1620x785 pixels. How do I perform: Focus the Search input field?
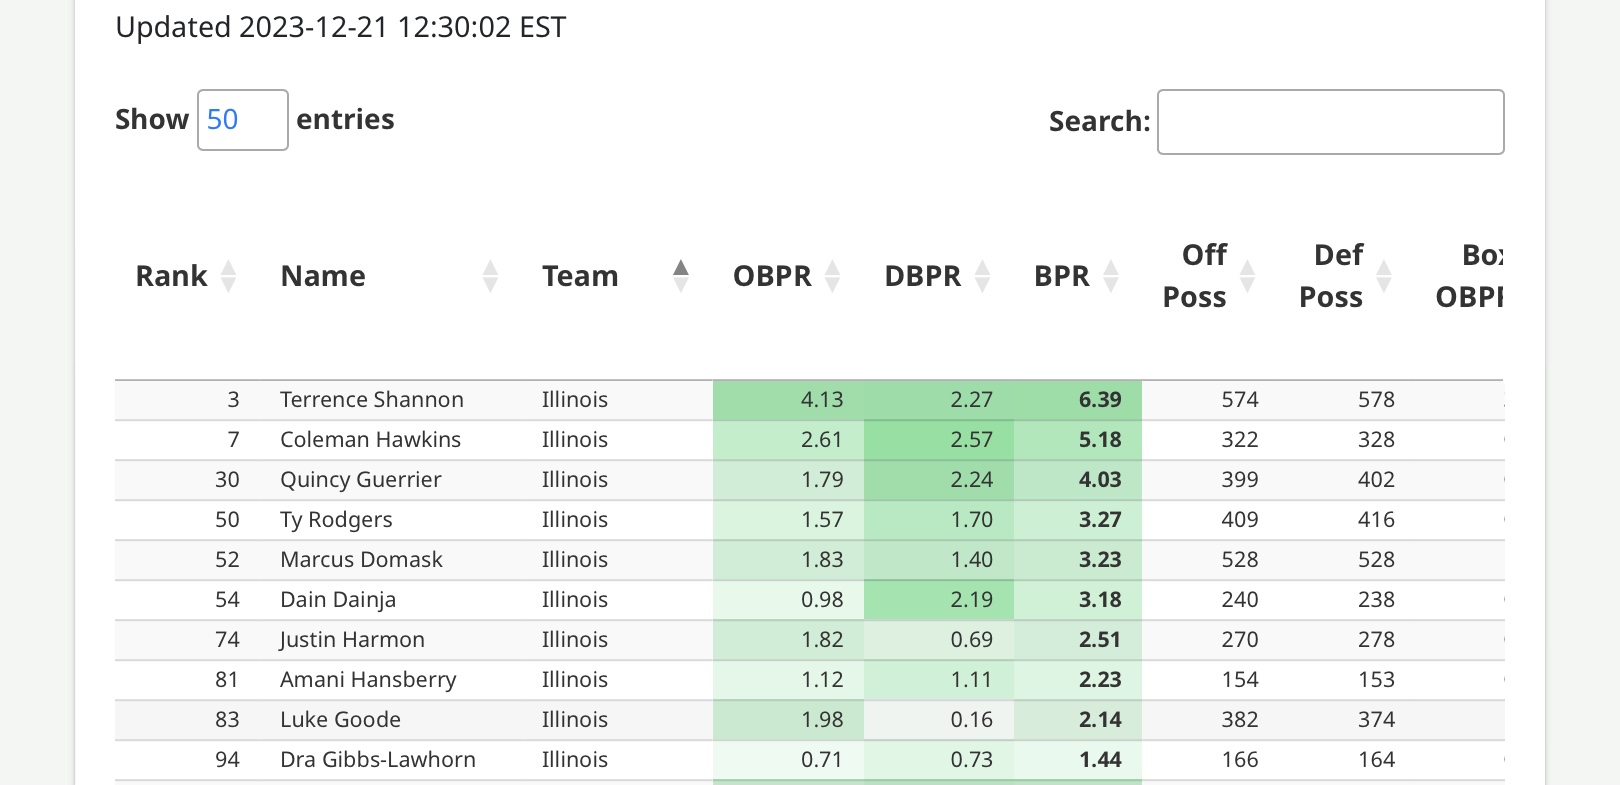pyautogui.click(x=1330, y=122)
